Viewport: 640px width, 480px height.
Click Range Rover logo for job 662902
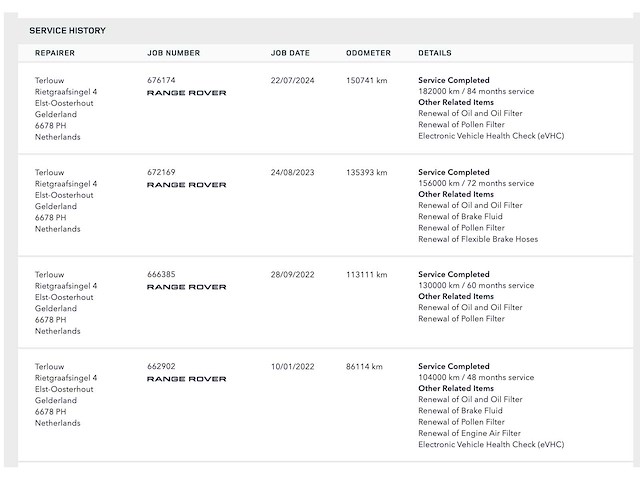point(187,379)
